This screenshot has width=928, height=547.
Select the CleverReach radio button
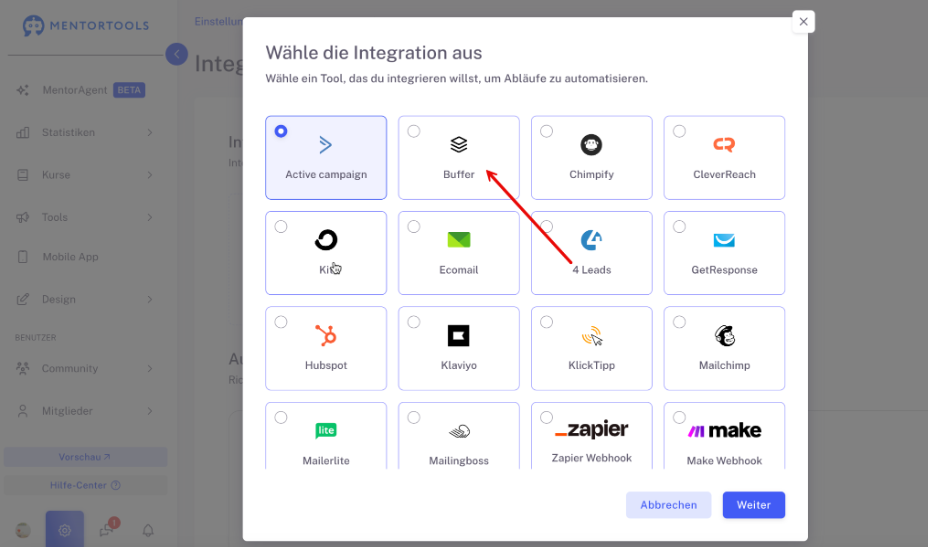point(679,131)
